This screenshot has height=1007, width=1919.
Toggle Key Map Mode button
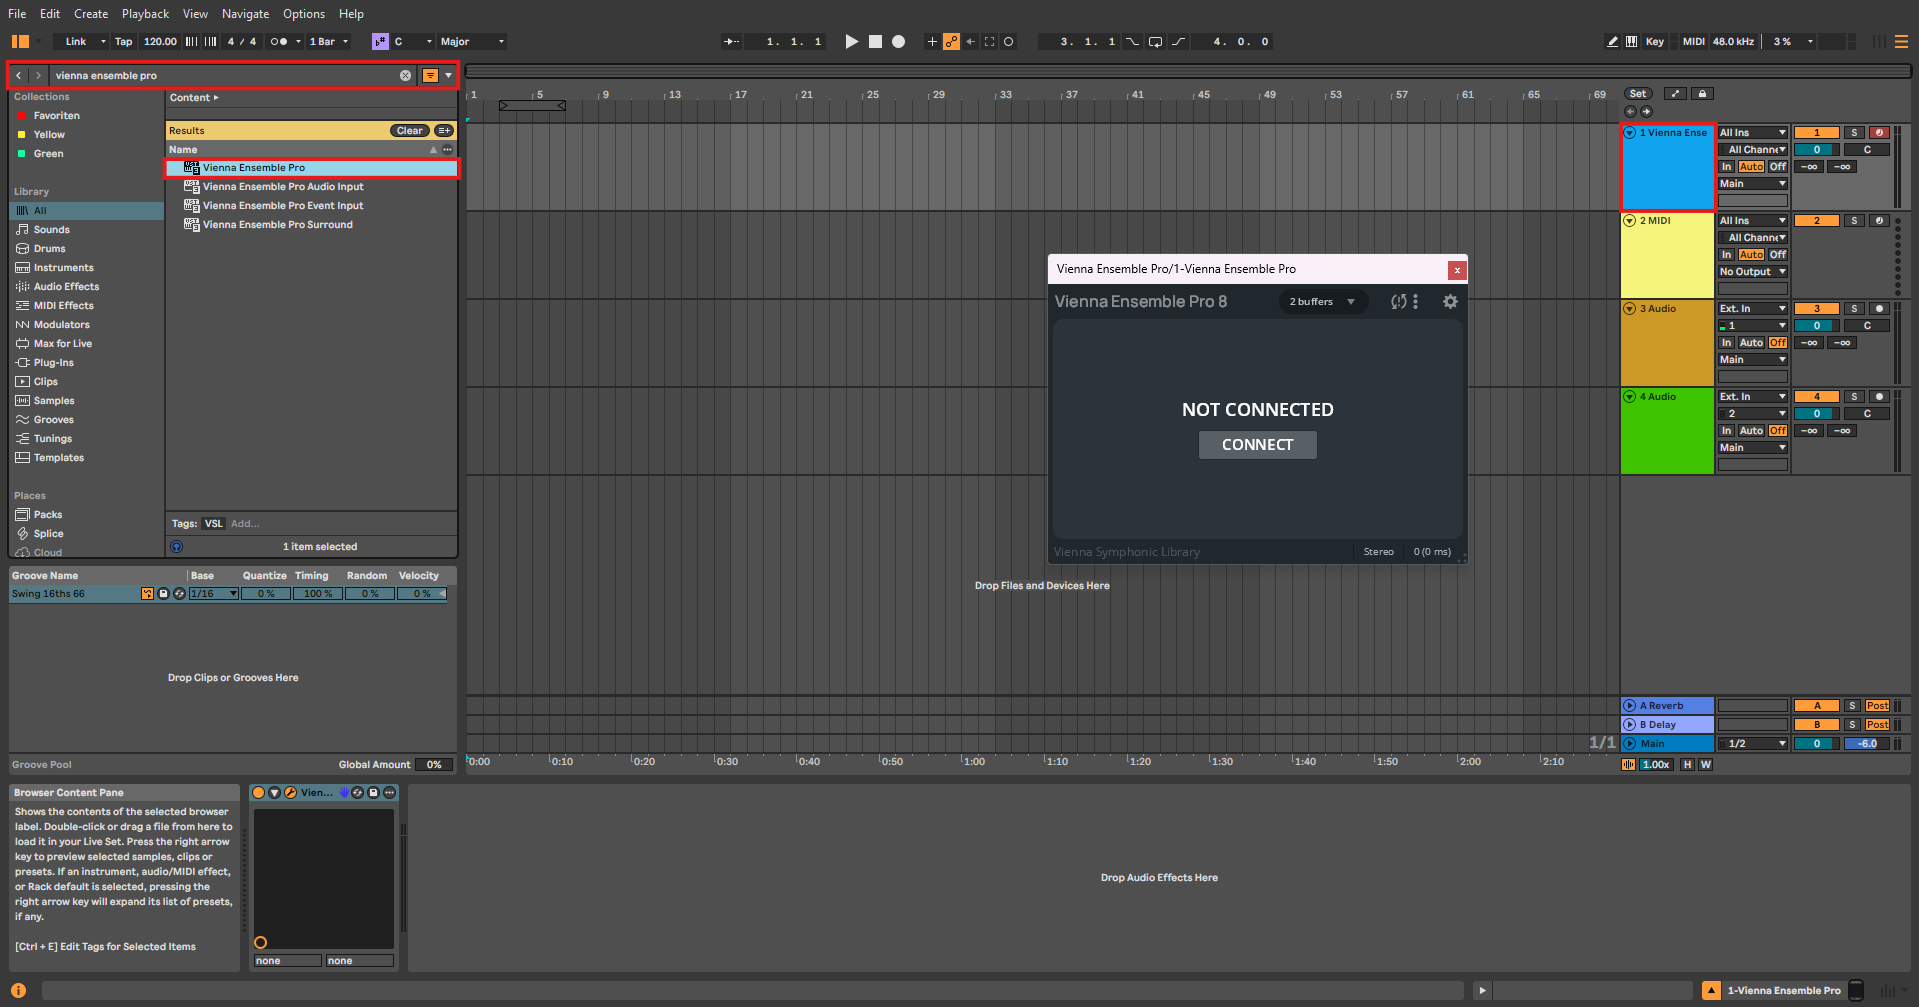1655,42
